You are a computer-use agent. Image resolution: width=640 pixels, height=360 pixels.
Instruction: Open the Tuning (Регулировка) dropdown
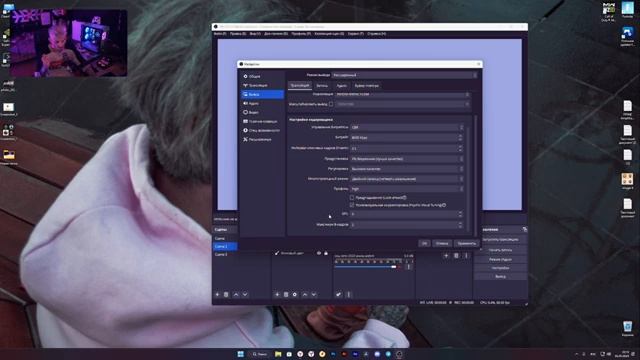click(x=407, y=169)
